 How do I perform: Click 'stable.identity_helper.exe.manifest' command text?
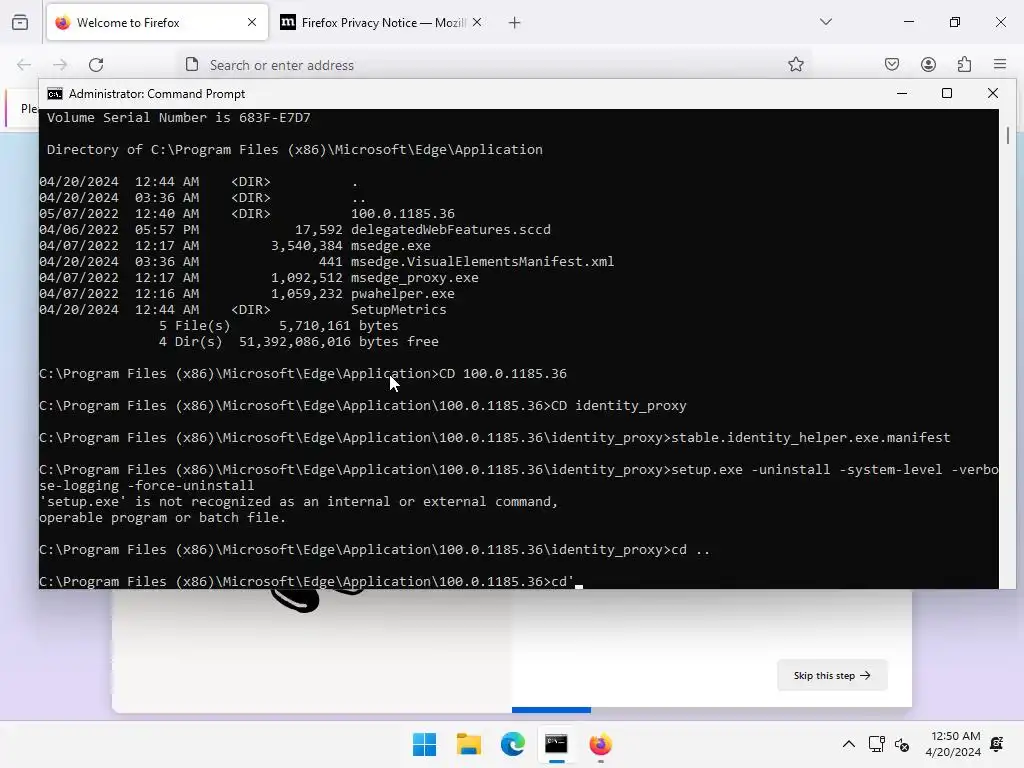[810, 438]
